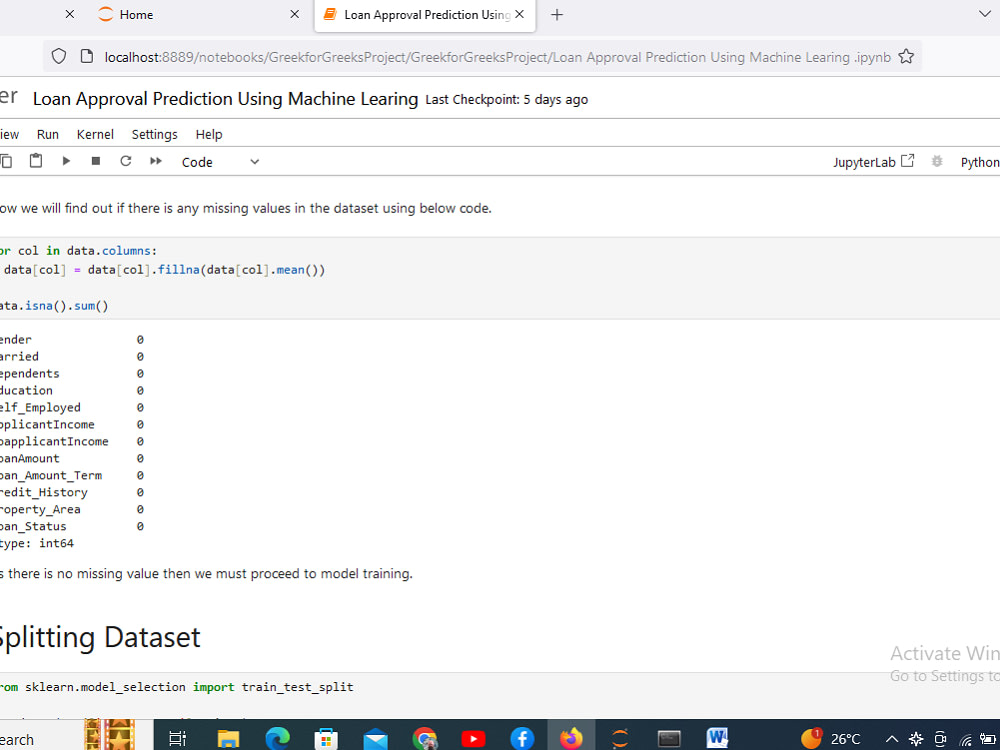Click the site information page icon
The height and width of the screenshot is (750, 1000).
coord(87,57)
